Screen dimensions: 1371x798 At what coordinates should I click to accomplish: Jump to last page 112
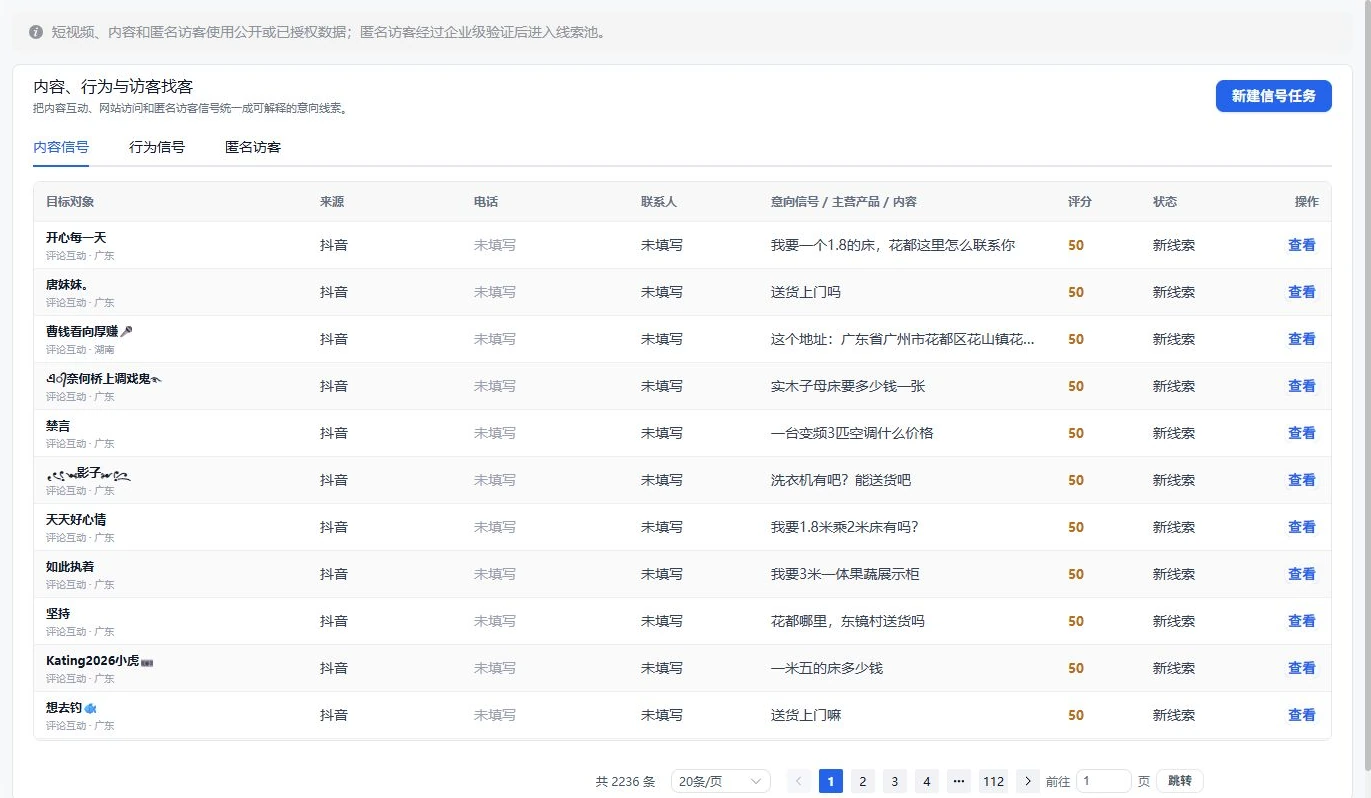[993, 781]
